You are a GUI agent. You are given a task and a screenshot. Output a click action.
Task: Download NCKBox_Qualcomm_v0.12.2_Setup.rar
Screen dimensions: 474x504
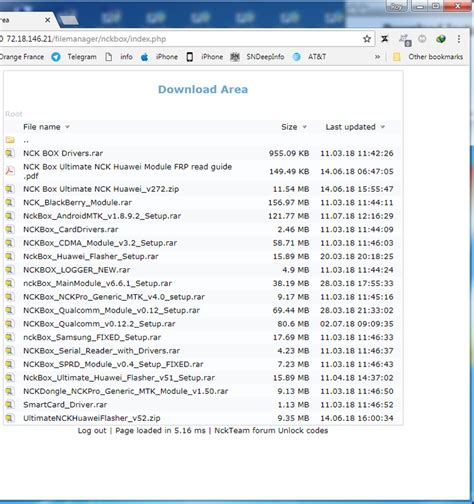[99, 324]
